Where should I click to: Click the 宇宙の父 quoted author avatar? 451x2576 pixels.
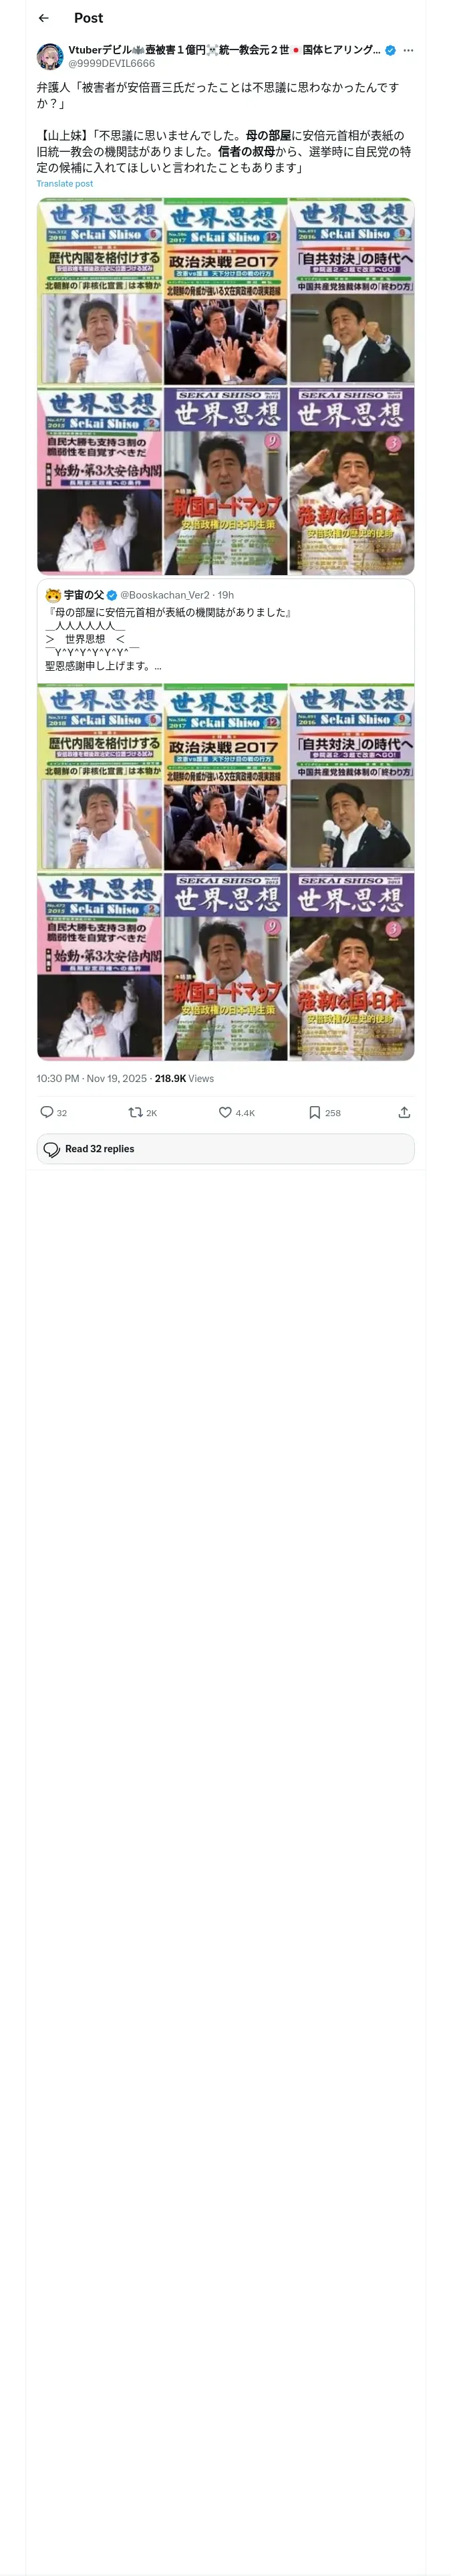(53, 595)
